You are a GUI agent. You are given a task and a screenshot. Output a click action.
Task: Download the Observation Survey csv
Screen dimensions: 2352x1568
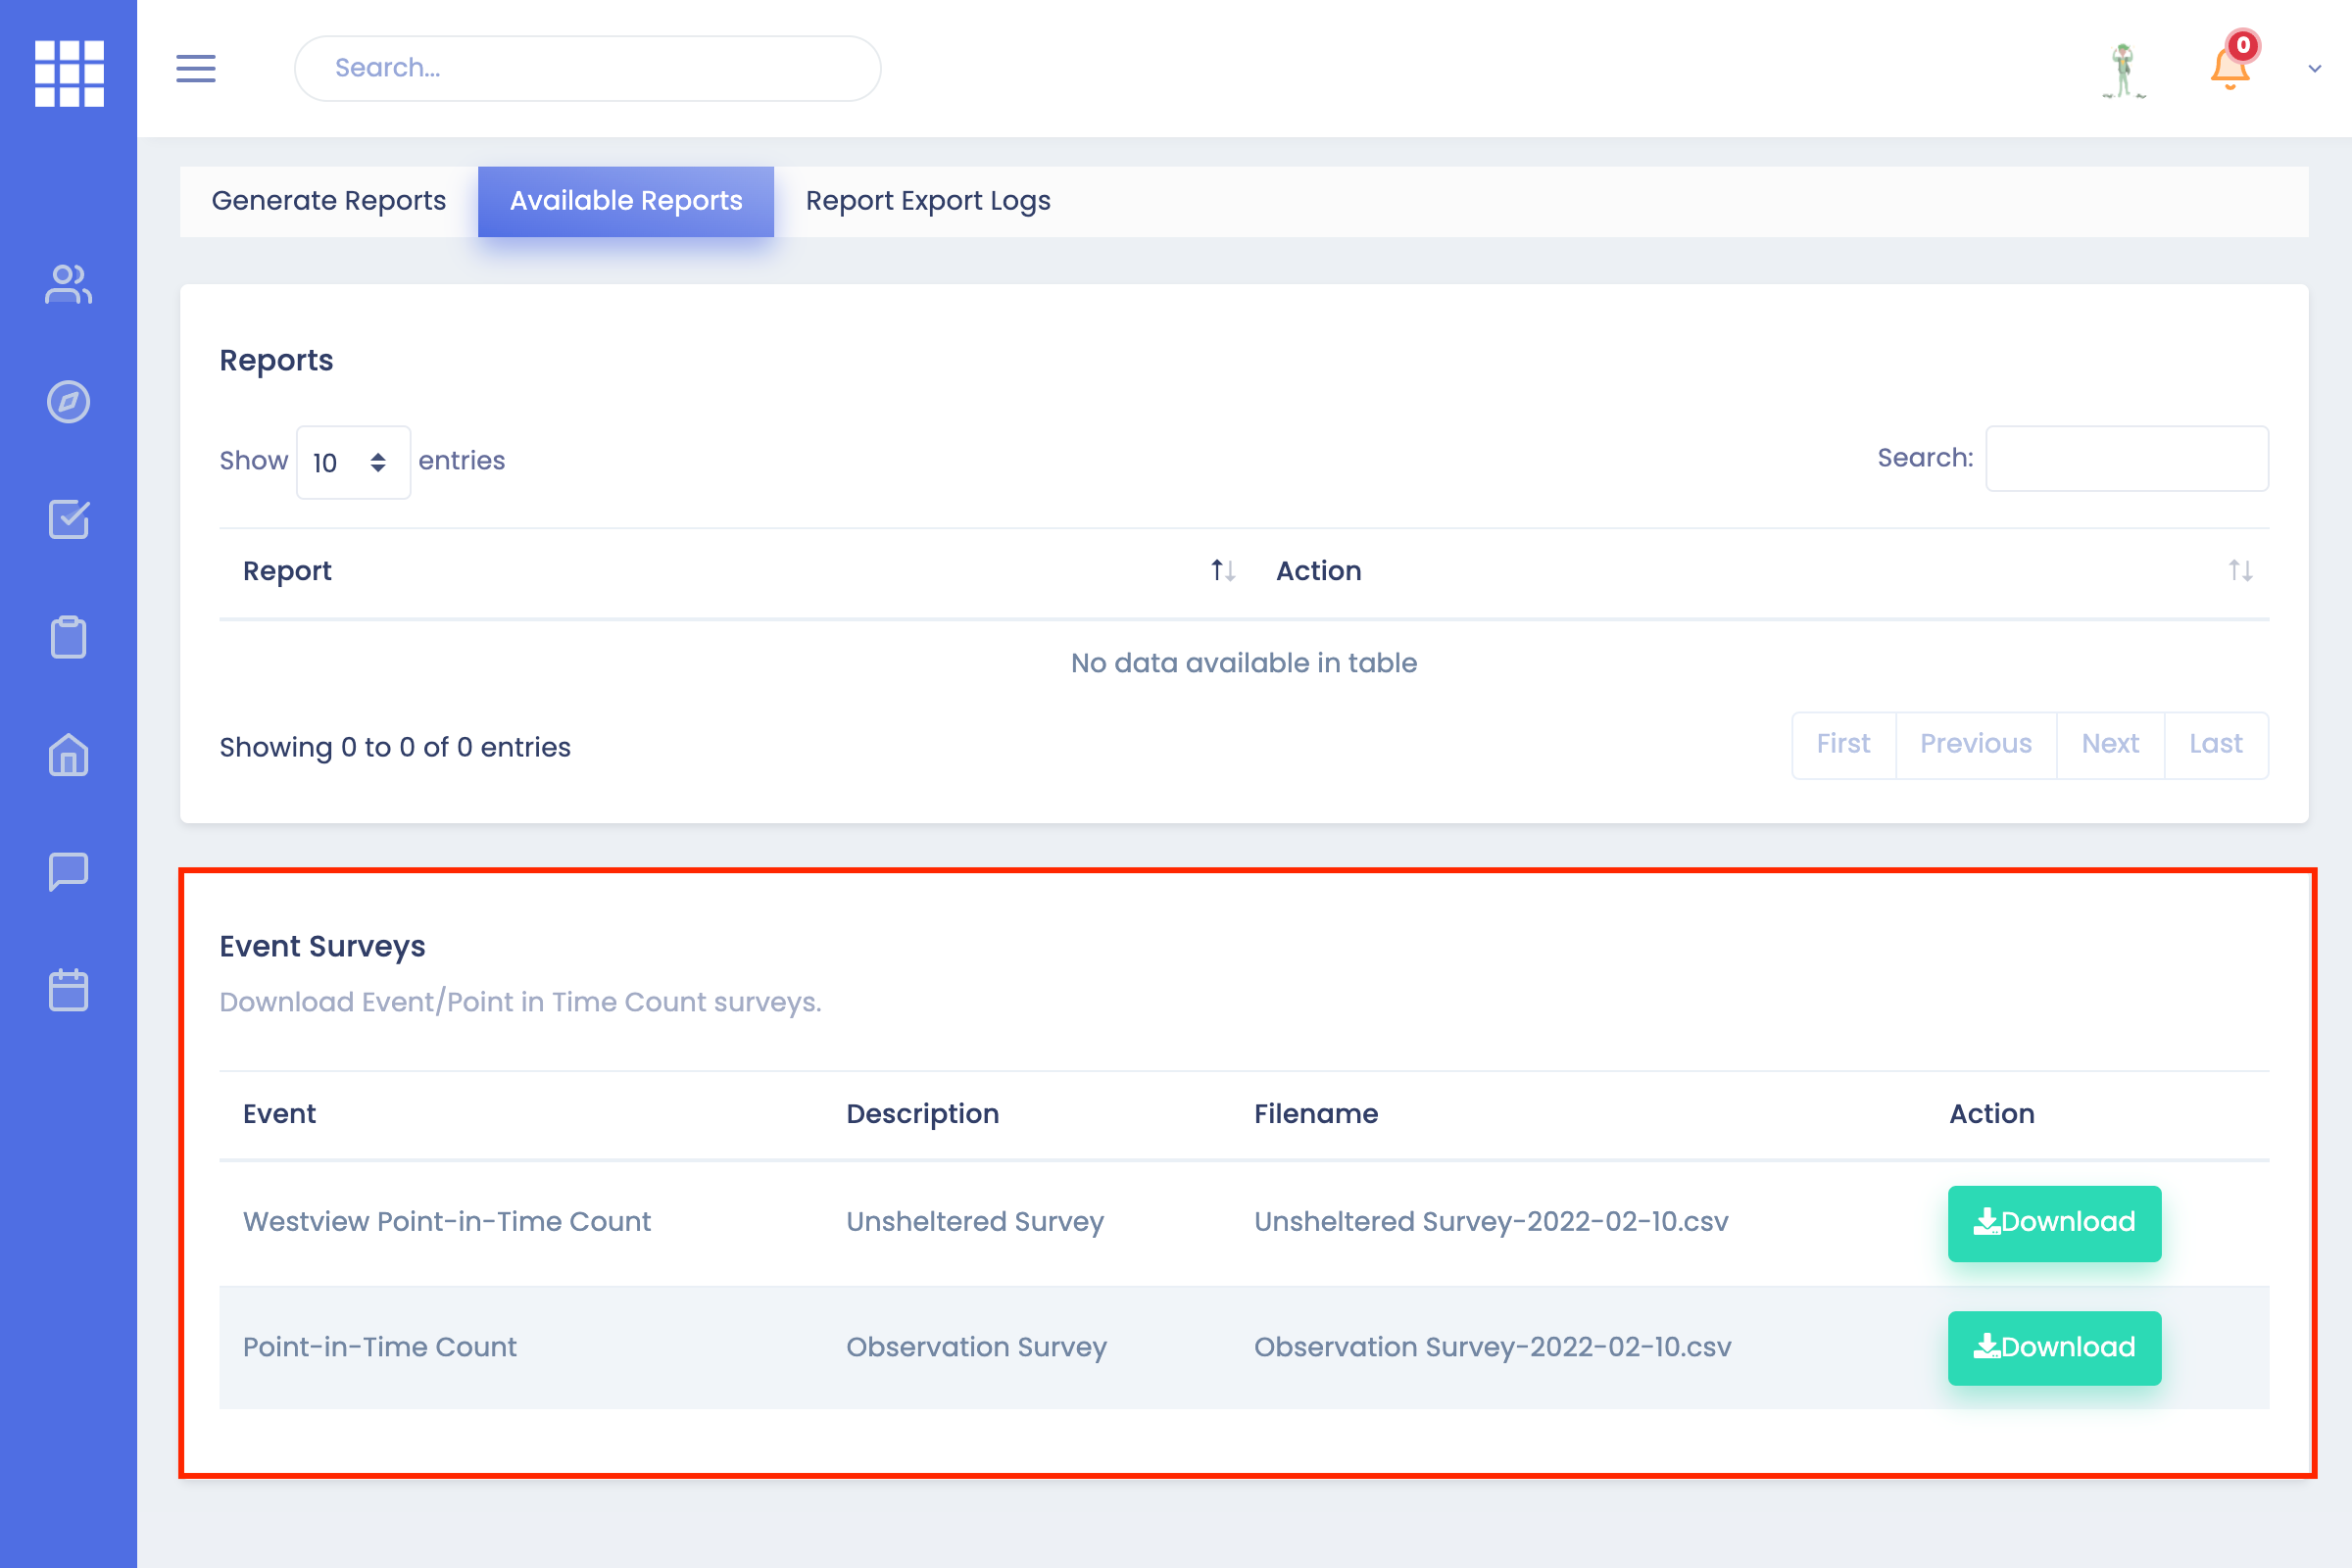click(2053, 1347)
